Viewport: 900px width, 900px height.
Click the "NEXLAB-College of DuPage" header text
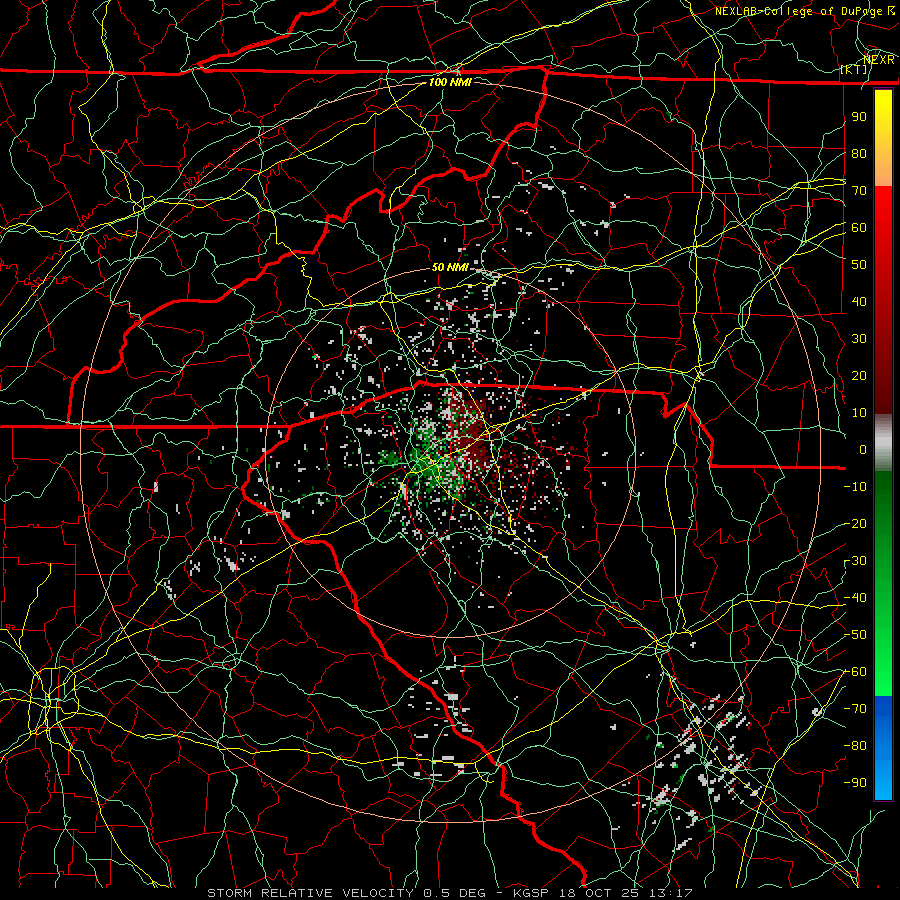pyautogui.click(x=801, y=11)
